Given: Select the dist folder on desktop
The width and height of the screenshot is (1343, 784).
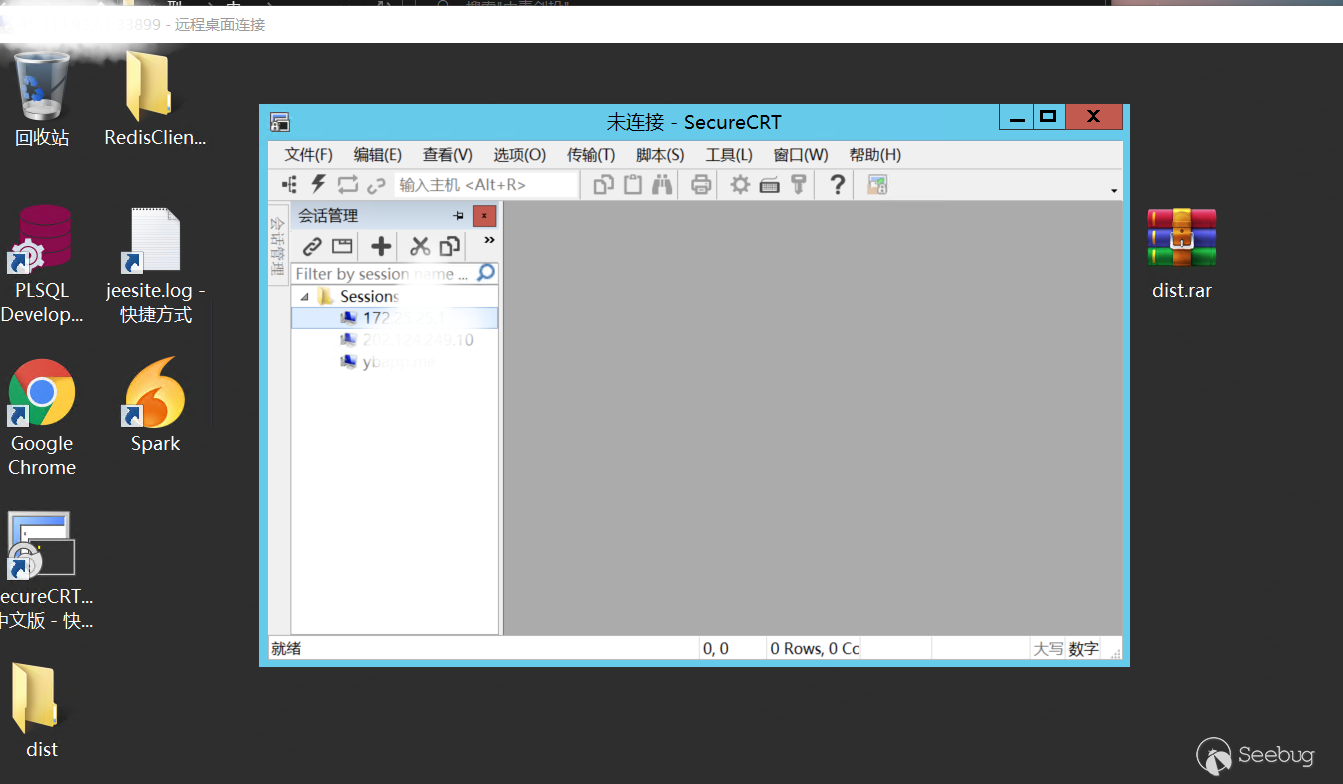Looking at the screenshot, I should tap(42, 711).
